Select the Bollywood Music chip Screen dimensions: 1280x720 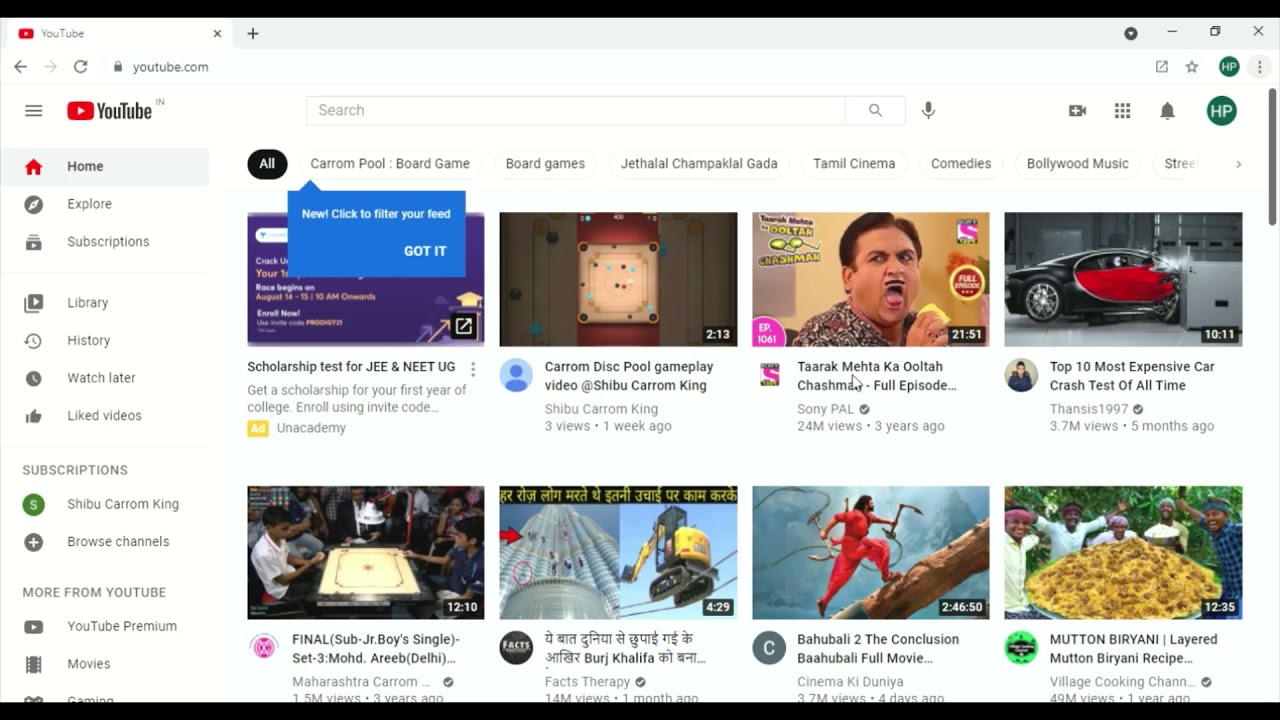click(1077, 164)
